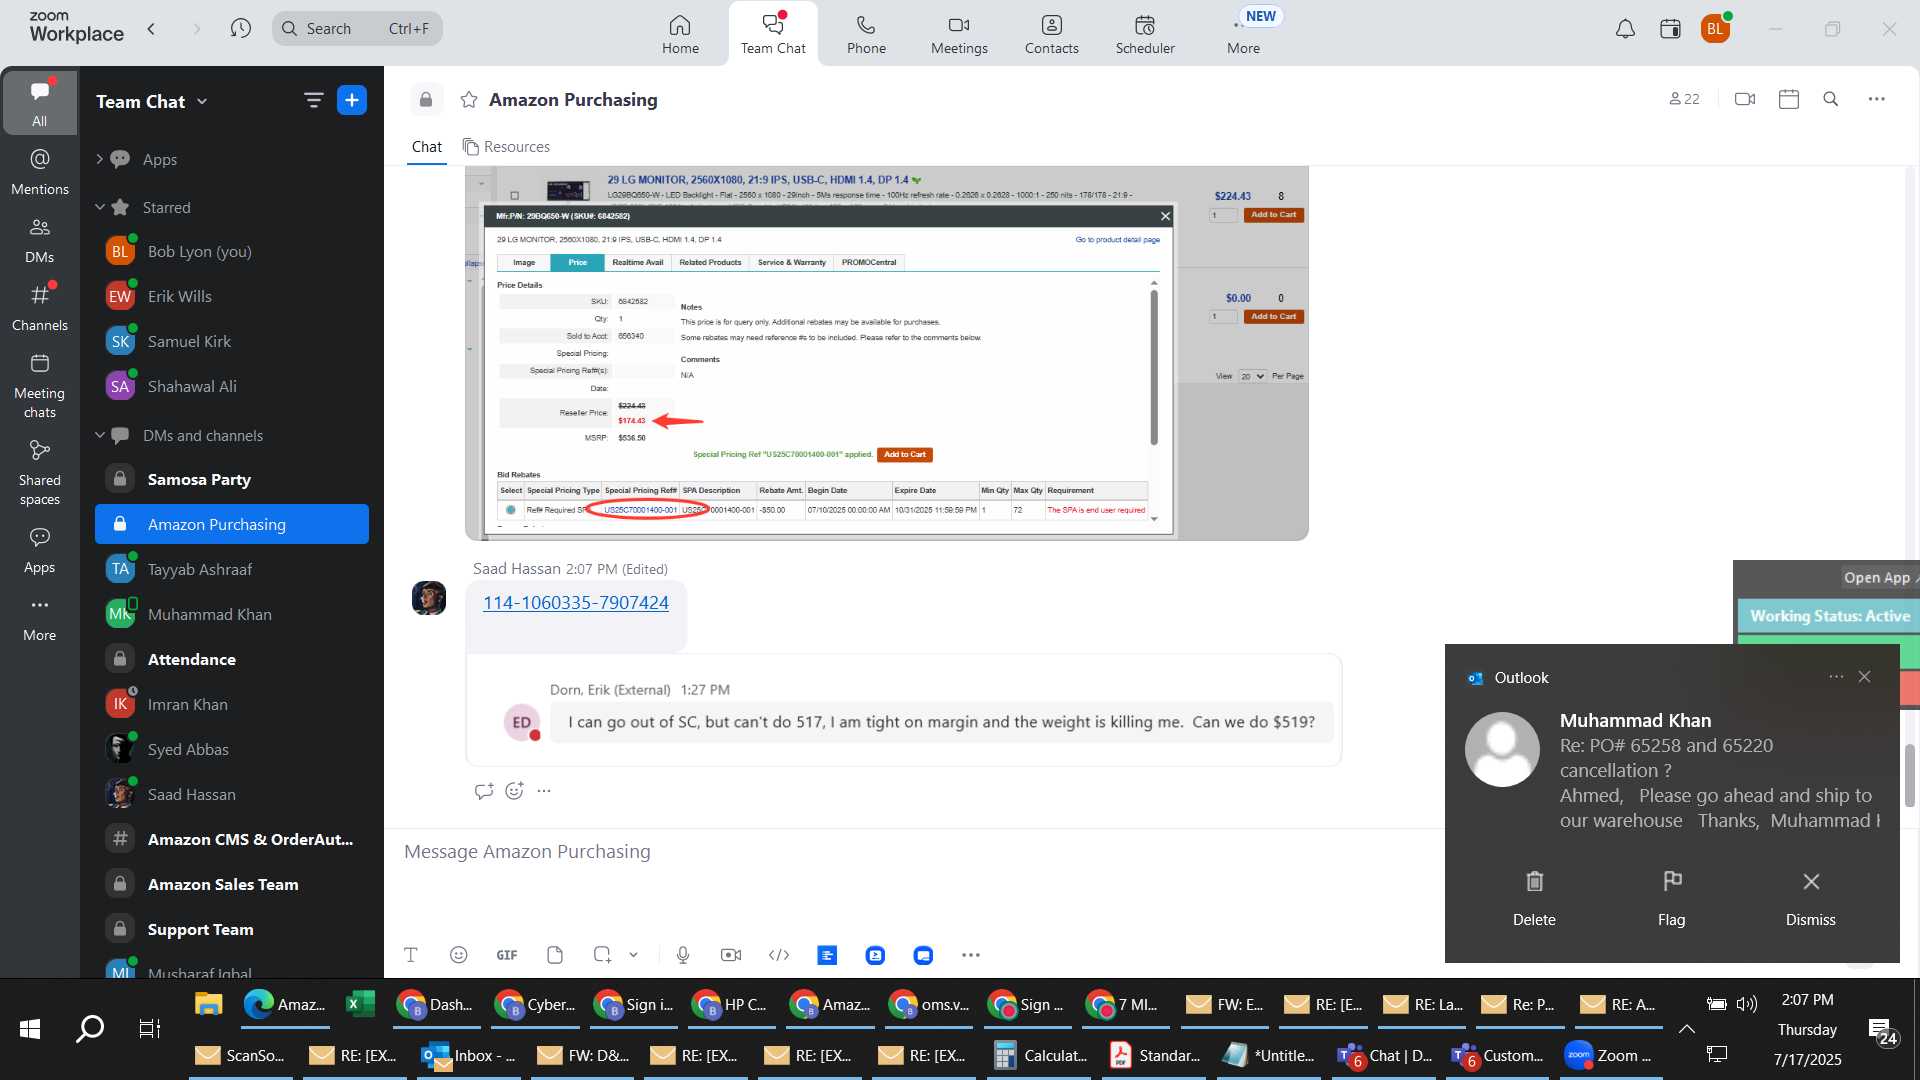
Task: Open chat with Samuel Kirk
Action: pos(232,341)
